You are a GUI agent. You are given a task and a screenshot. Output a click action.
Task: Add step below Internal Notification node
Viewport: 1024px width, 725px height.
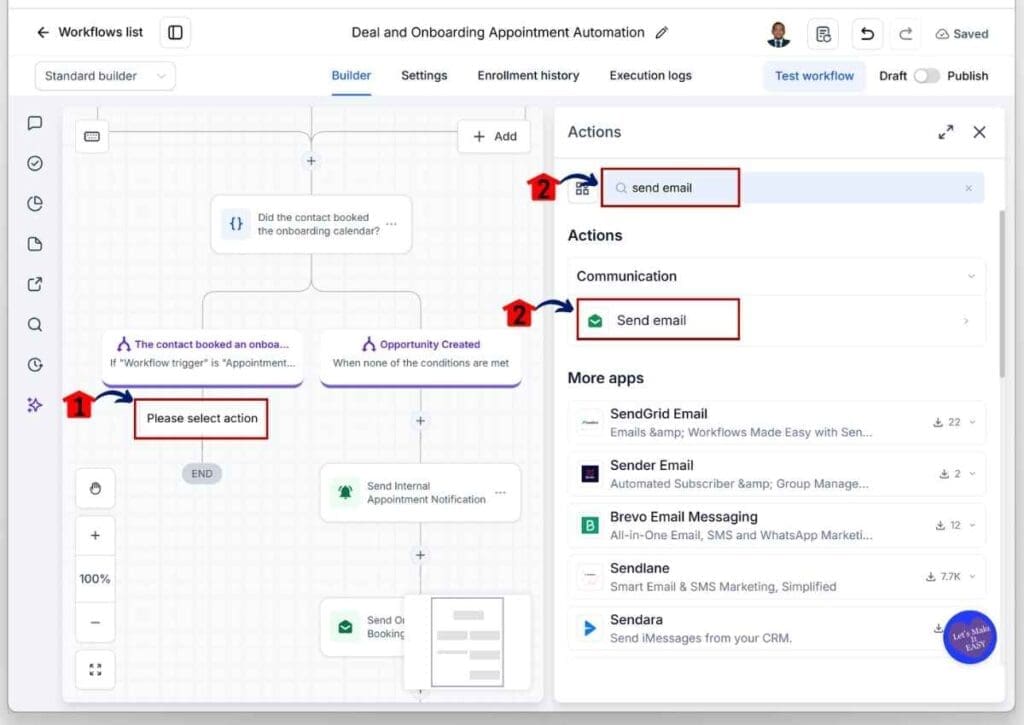[421, 555]
